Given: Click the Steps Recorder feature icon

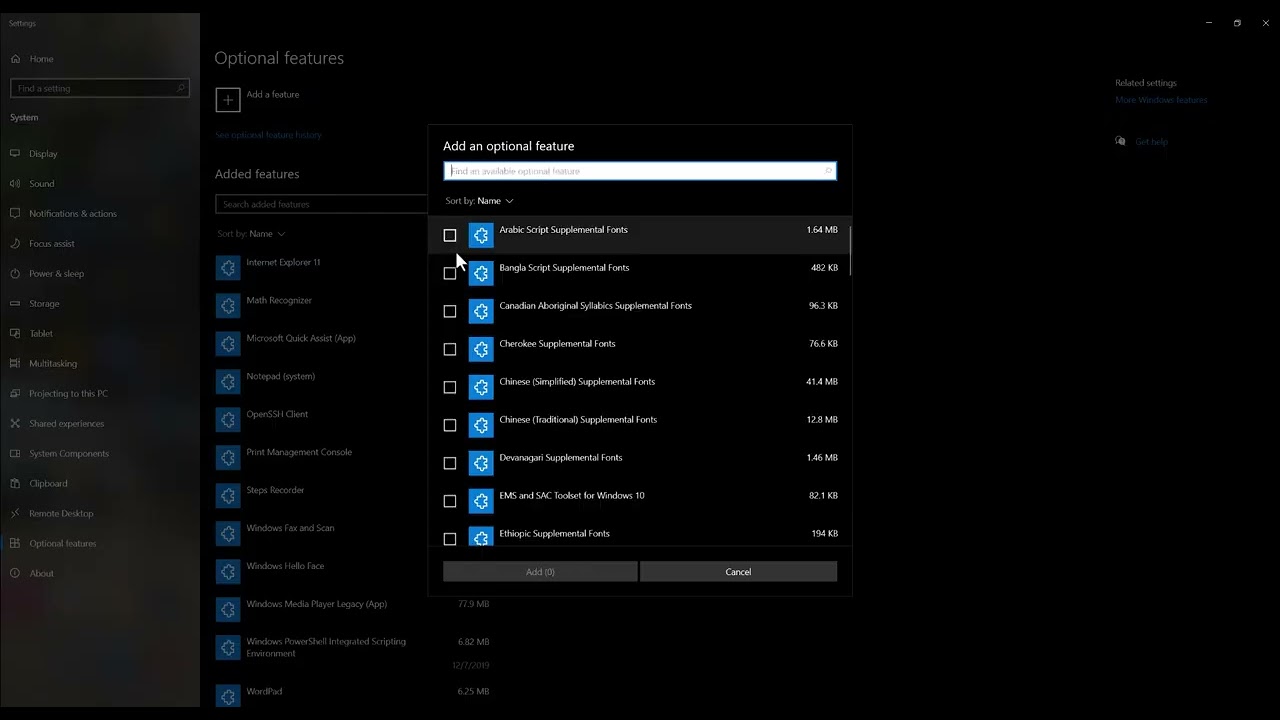Looking at the screenshot, I should point(228,496).
